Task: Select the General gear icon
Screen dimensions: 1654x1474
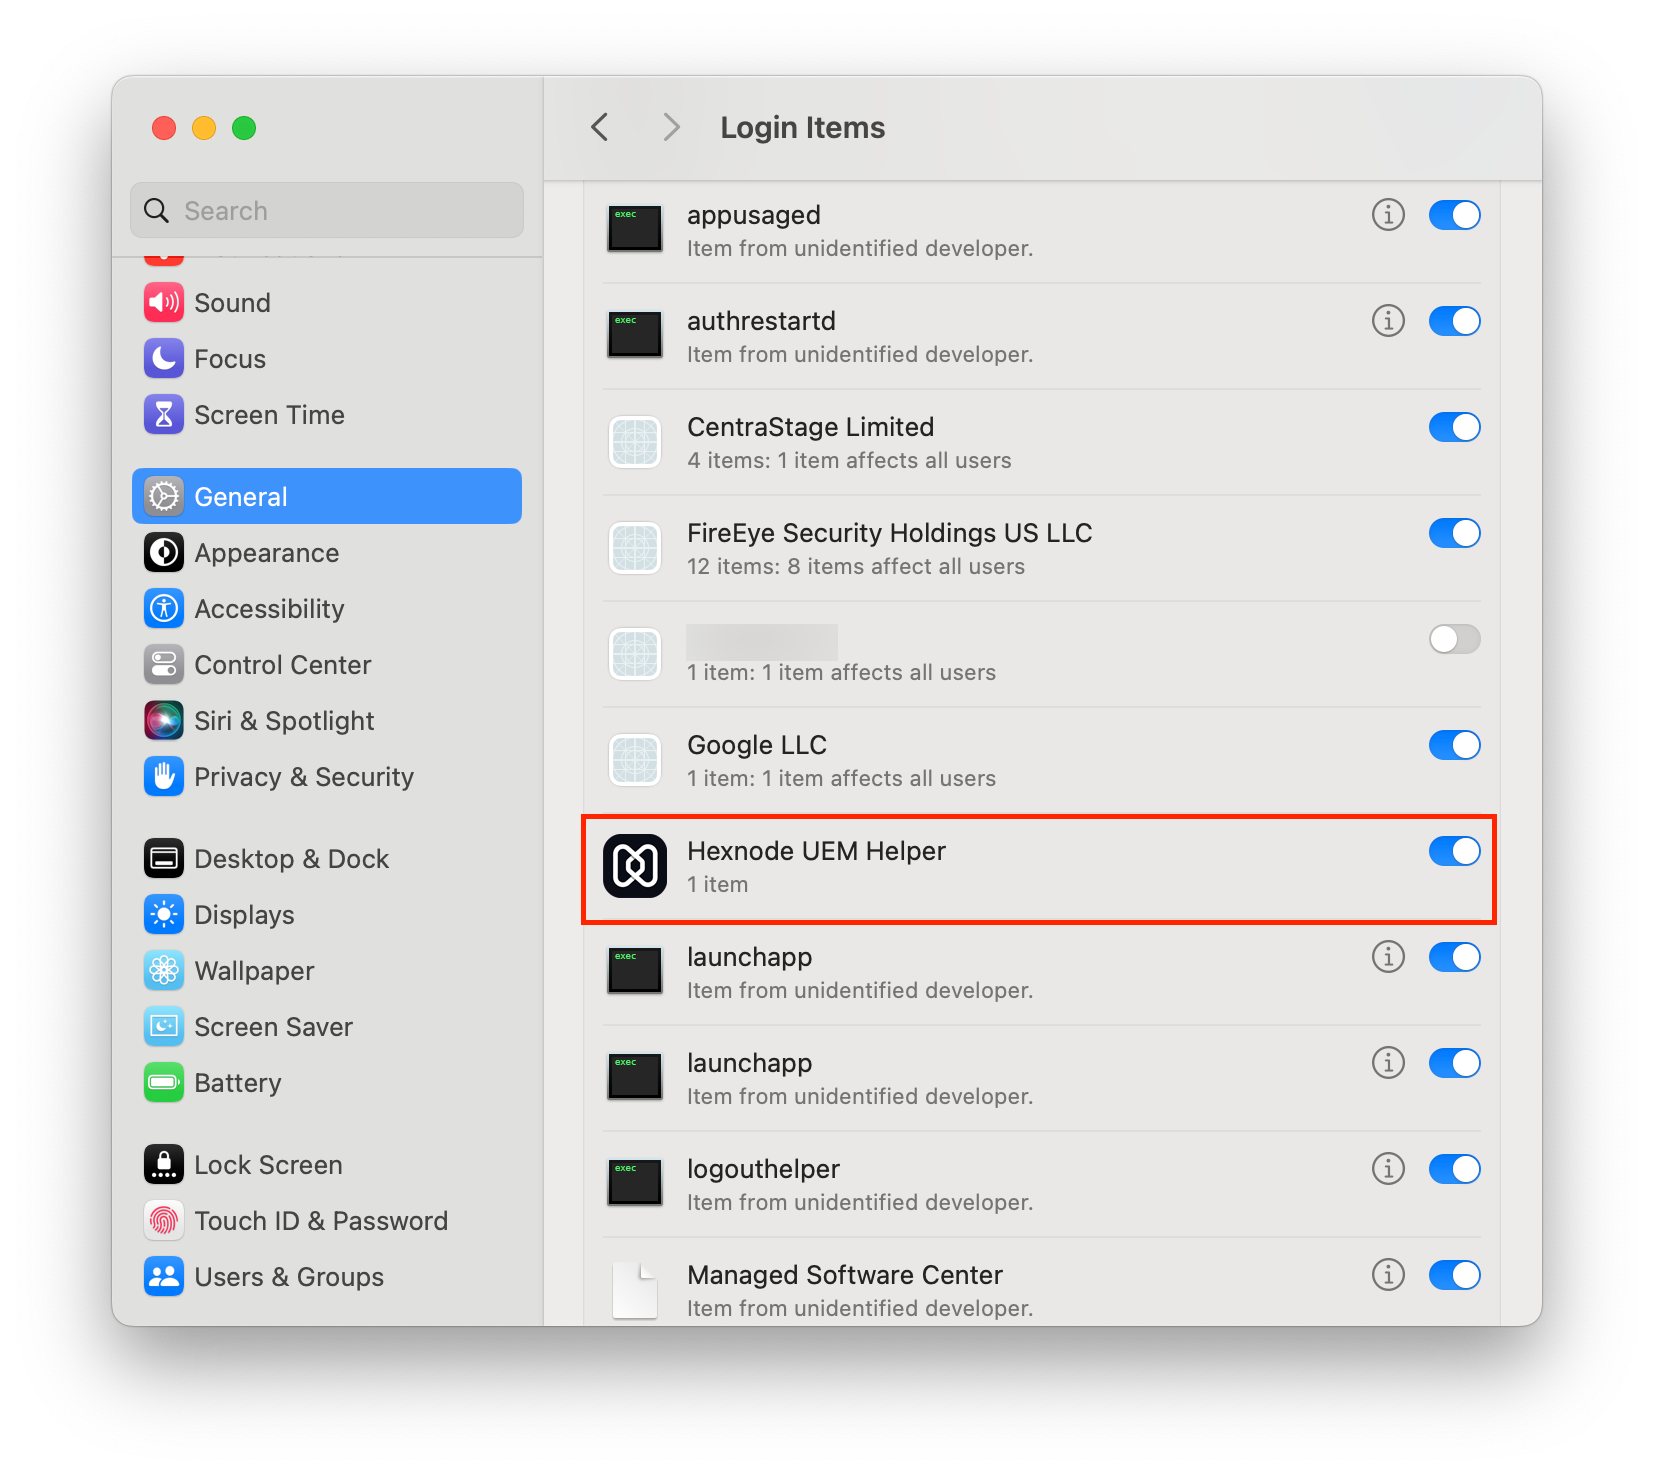Action: [164, 497]
